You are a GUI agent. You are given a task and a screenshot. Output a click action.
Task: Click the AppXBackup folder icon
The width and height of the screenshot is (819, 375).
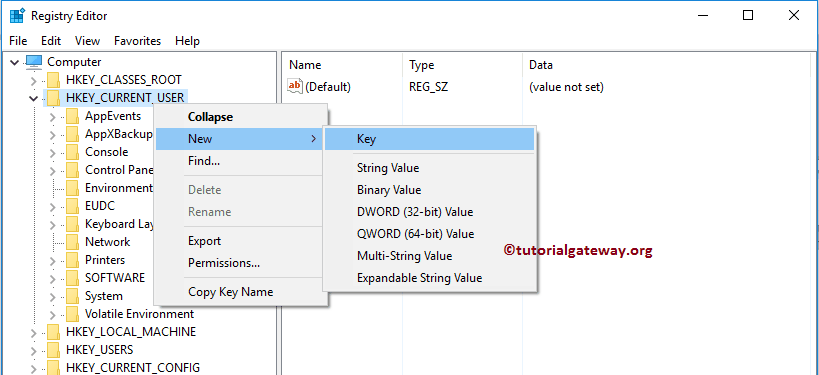point(72,134)
